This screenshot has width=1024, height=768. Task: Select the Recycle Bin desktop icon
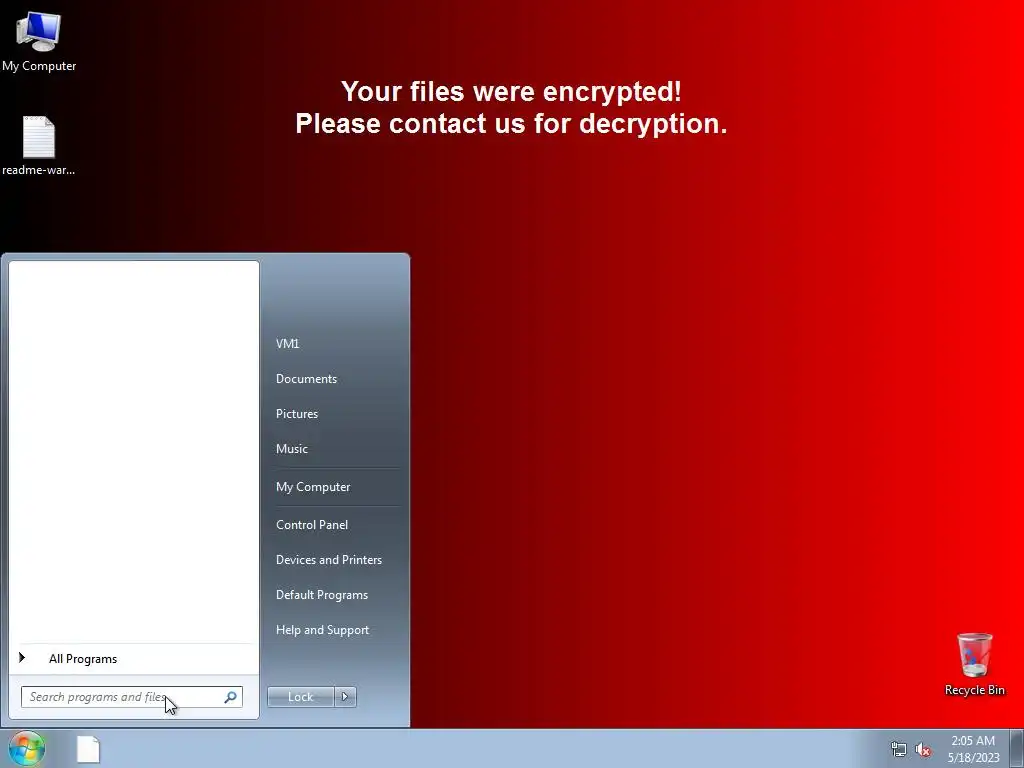pos(974,664)
